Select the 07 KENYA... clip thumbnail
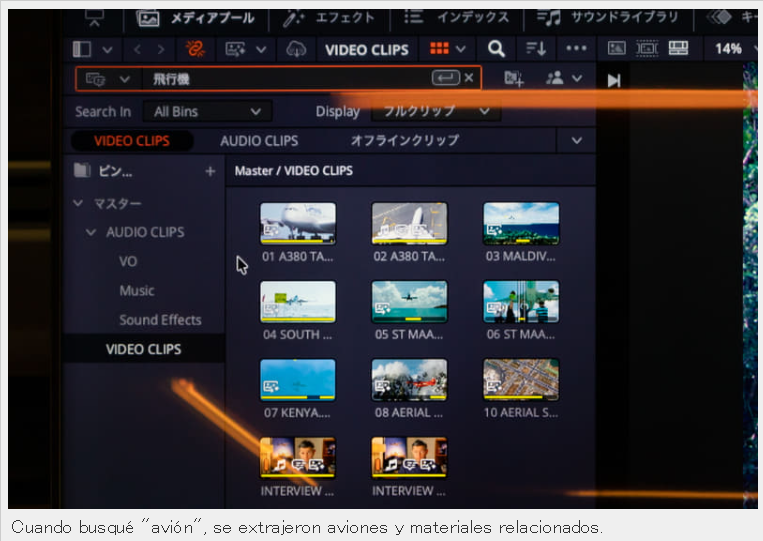This screenshot has width=763, height=541. 298,380
